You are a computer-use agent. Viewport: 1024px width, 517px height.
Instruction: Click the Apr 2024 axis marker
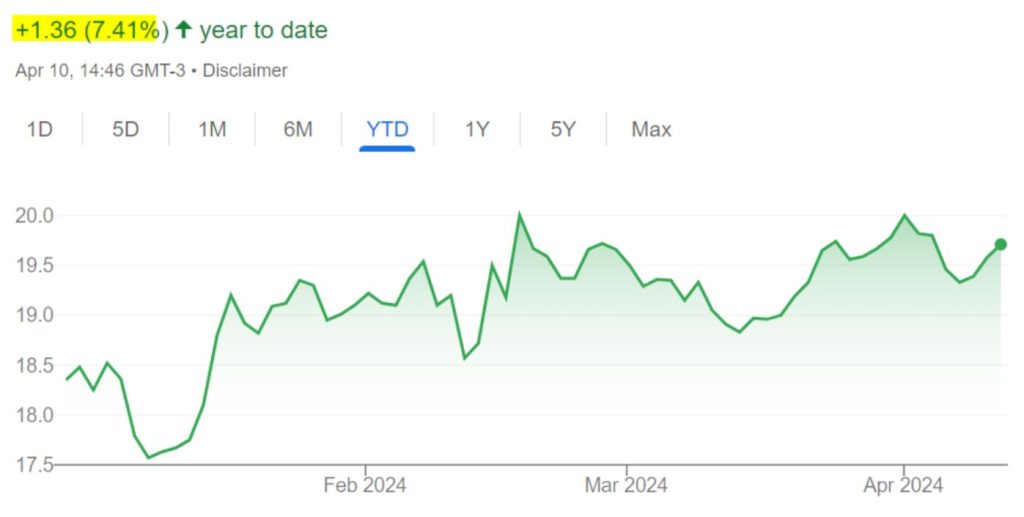point(903,485)
